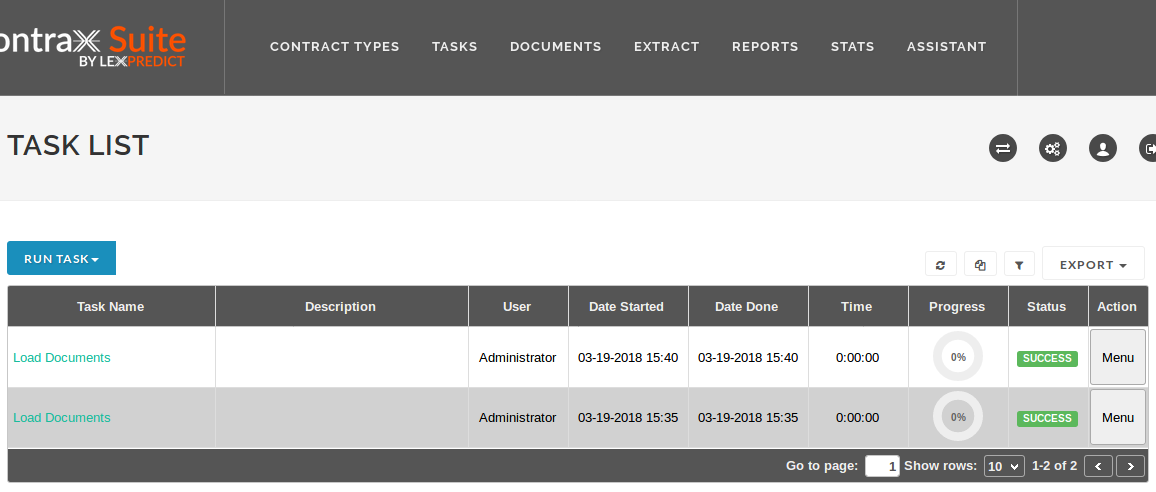Viewport: 1156px width, 492px height.
Task: Sort by Time column header
Action: click(857, 306)
